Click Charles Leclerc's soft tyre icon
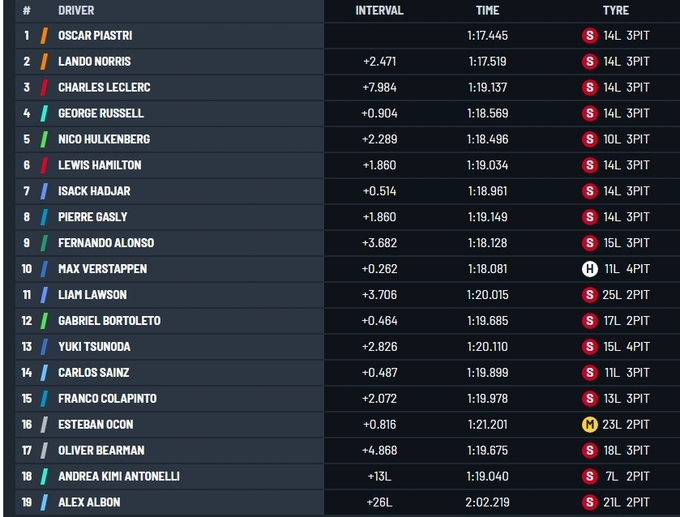This screenshot has height=517, width=680. pyautogui.click(x=590, y=87)
